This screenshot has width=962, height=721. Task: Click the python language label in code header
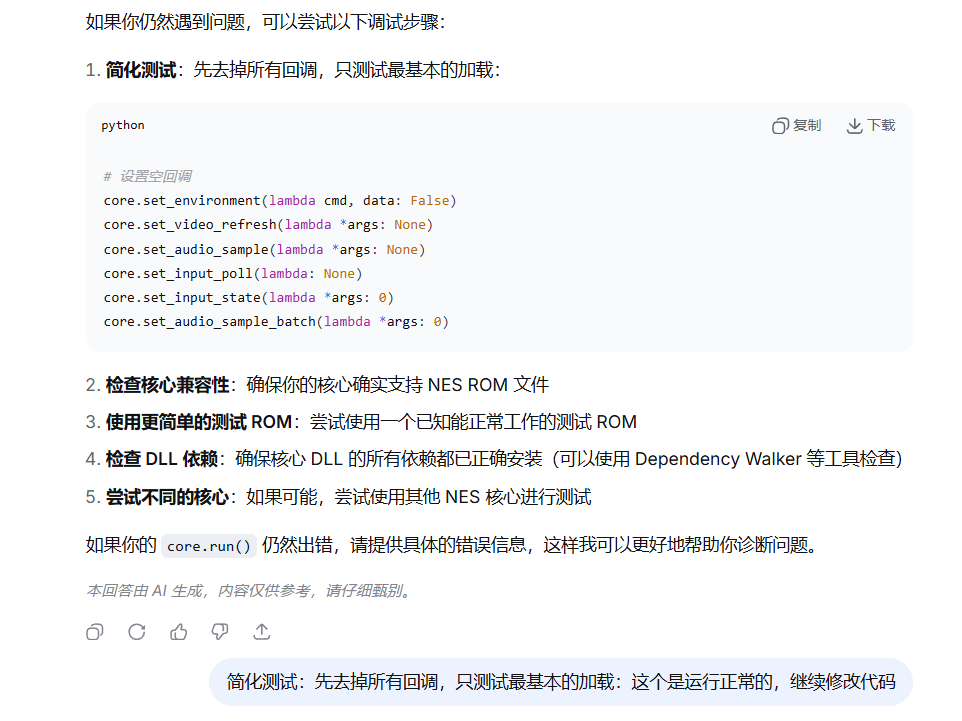[123, 125]
